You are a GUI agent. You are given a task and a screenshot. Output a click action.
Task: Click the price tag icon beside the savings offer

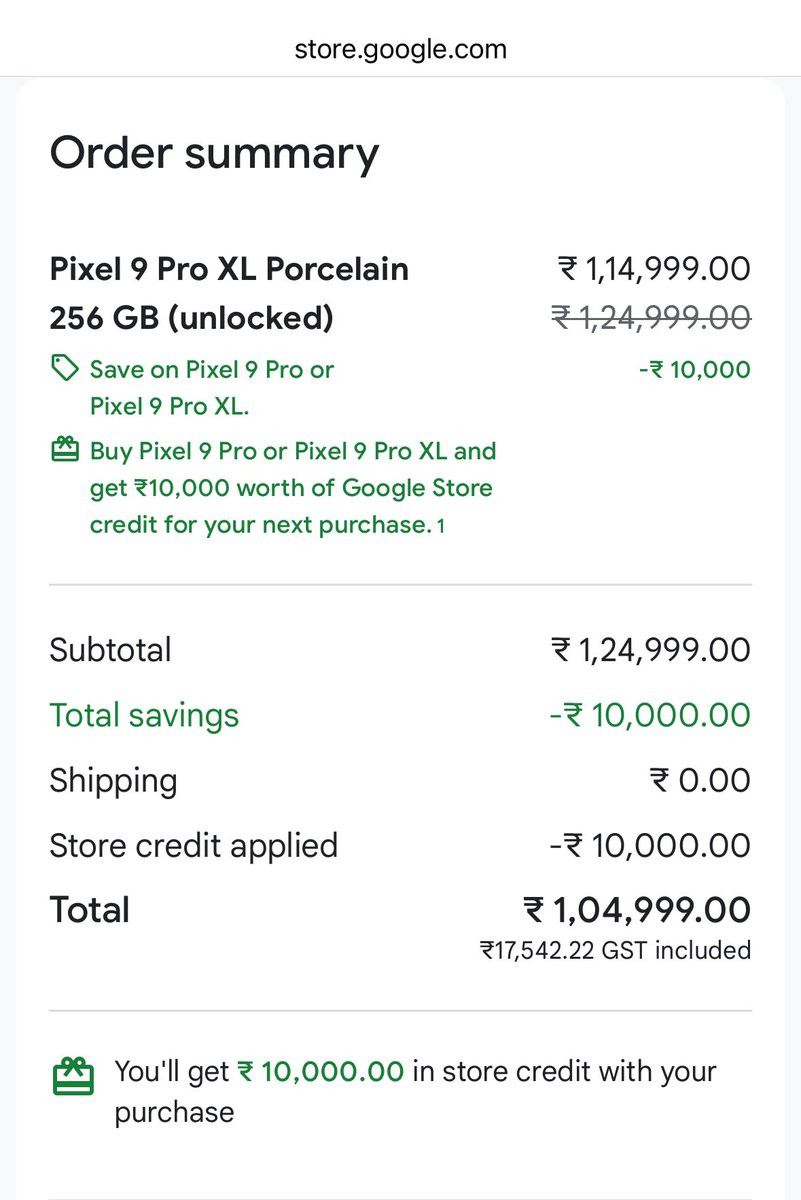[65, 369]
